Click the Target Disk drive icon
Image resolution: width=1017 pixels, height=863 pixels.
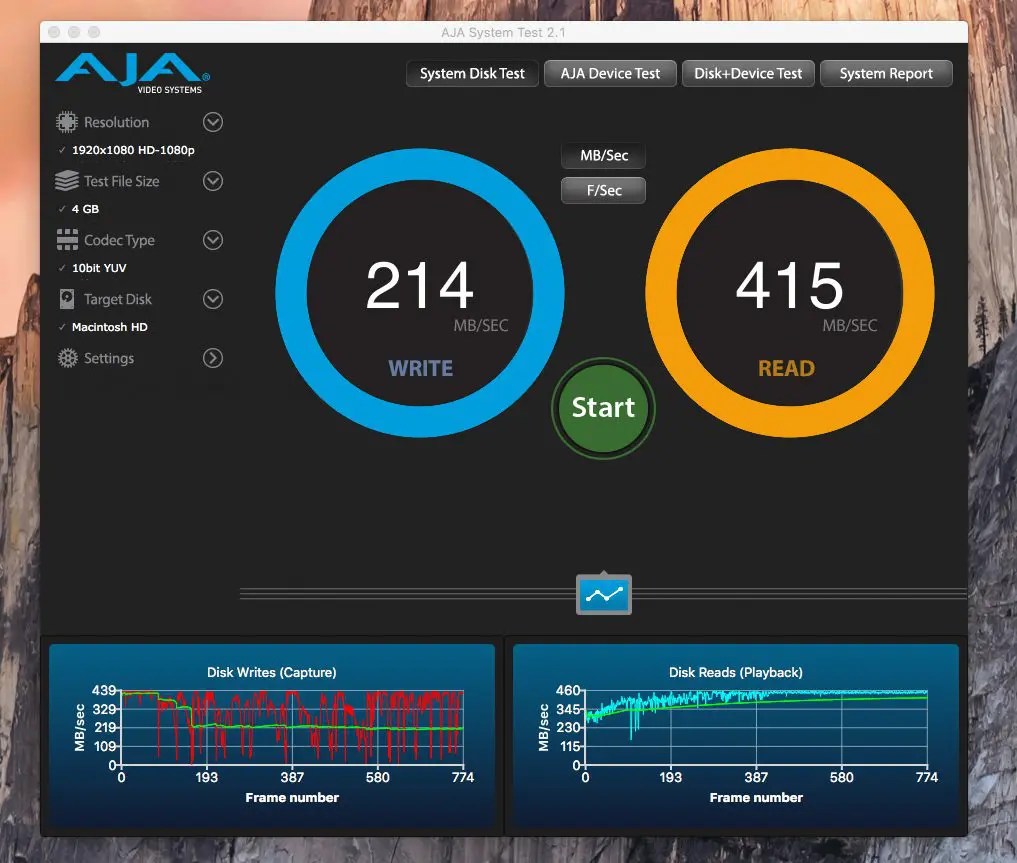tap(67, 299)
